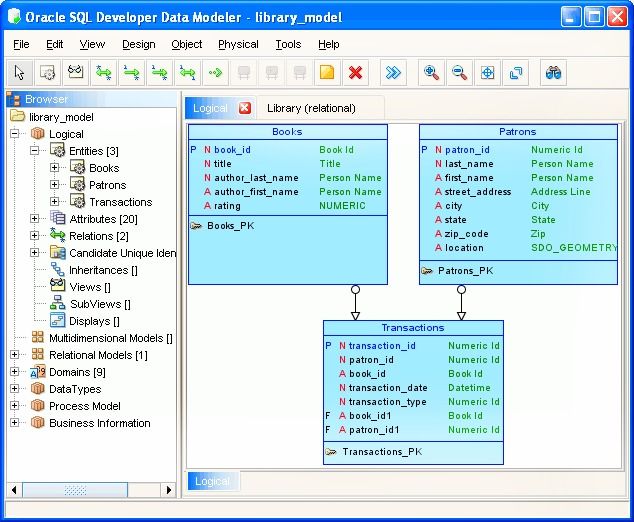Click the New Entity toolbar icon
This screenshot has width=634, height=522.
point(47,72)
